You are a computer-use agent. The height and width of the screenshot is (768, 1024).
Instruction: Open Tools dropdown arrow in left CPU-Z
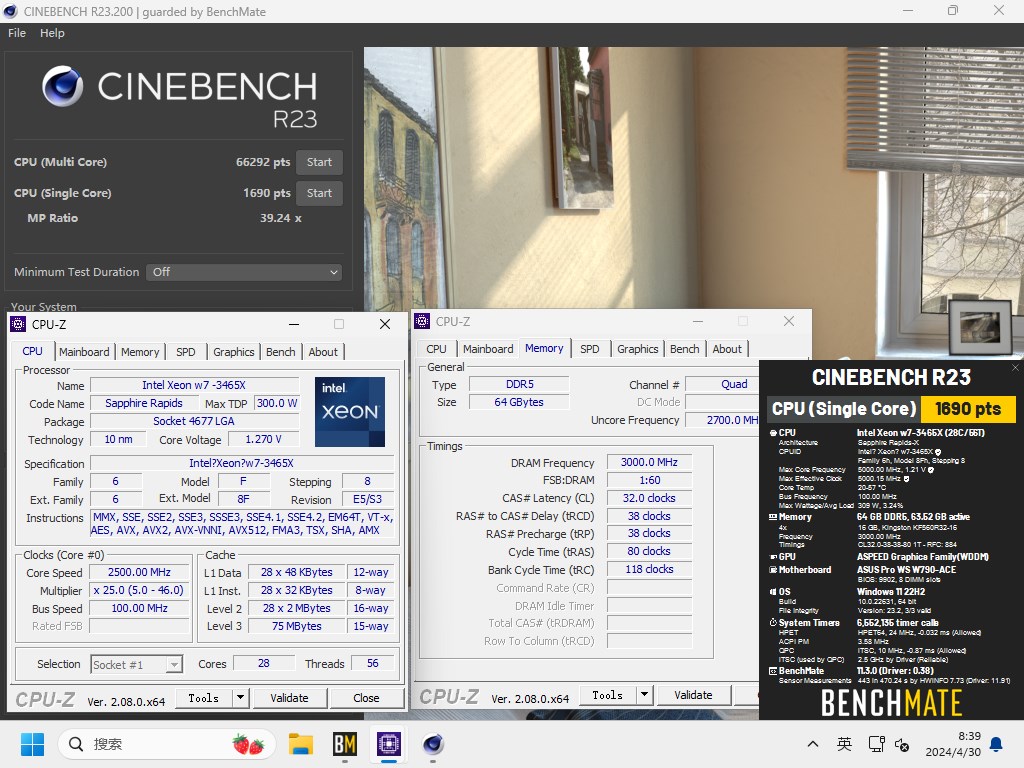click(x=240, y=697)
